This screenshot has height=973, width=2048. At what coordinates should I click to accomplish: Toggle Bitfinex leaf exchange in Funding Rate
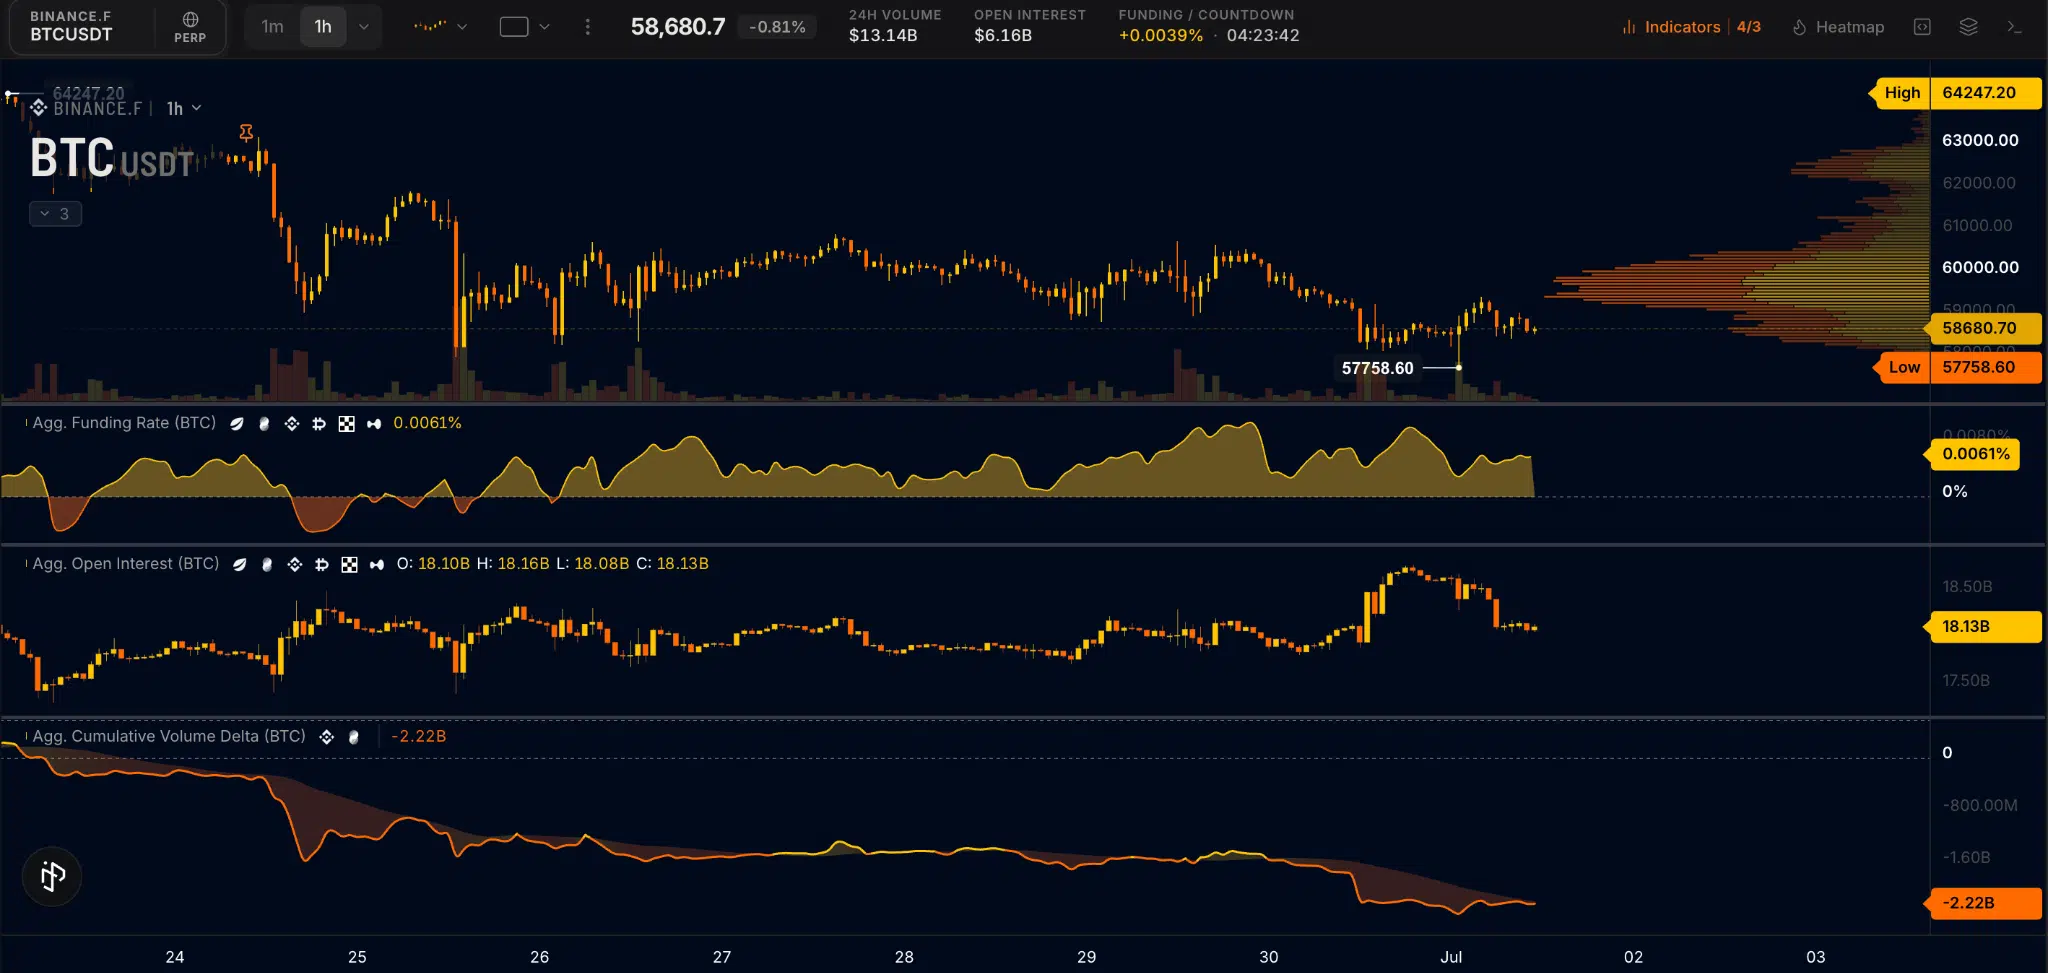tap(237, 424)
